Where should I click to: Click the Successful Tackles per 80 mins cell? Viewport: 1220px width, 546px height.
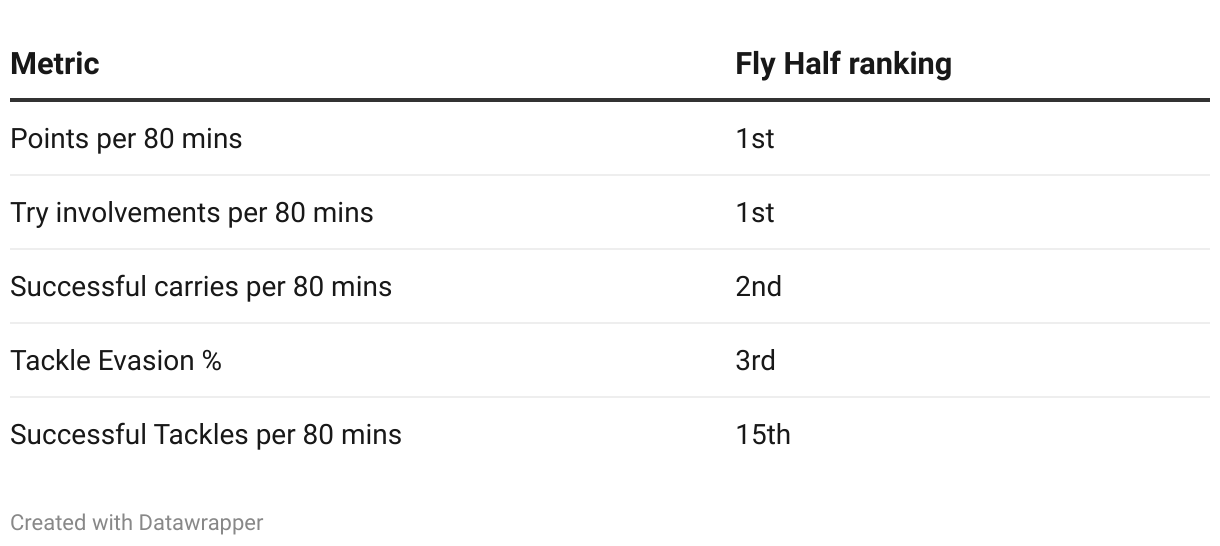click(x=205, y=434)
